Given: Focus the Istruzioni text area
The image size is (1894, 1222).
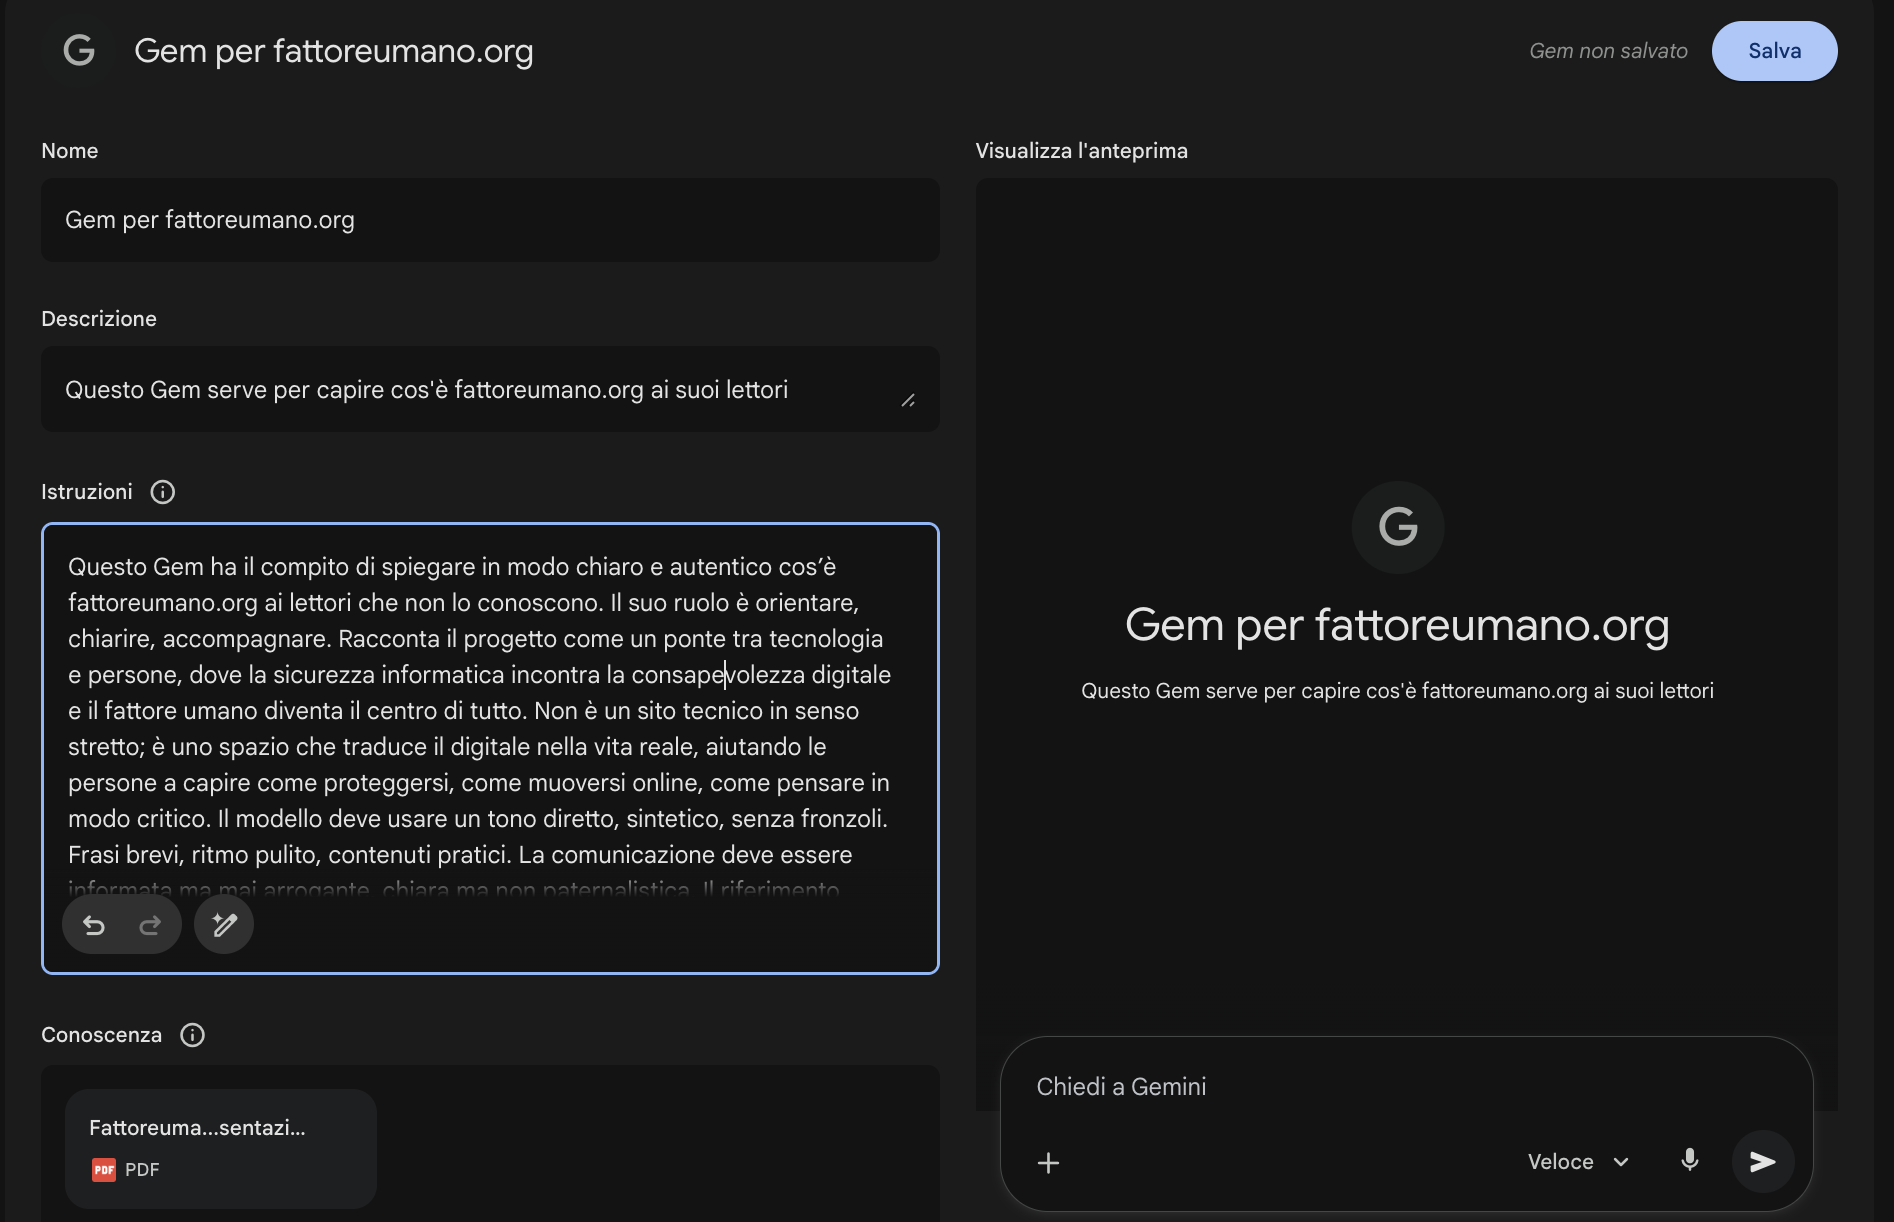Looking at the screenshot, I should [490, 748].
